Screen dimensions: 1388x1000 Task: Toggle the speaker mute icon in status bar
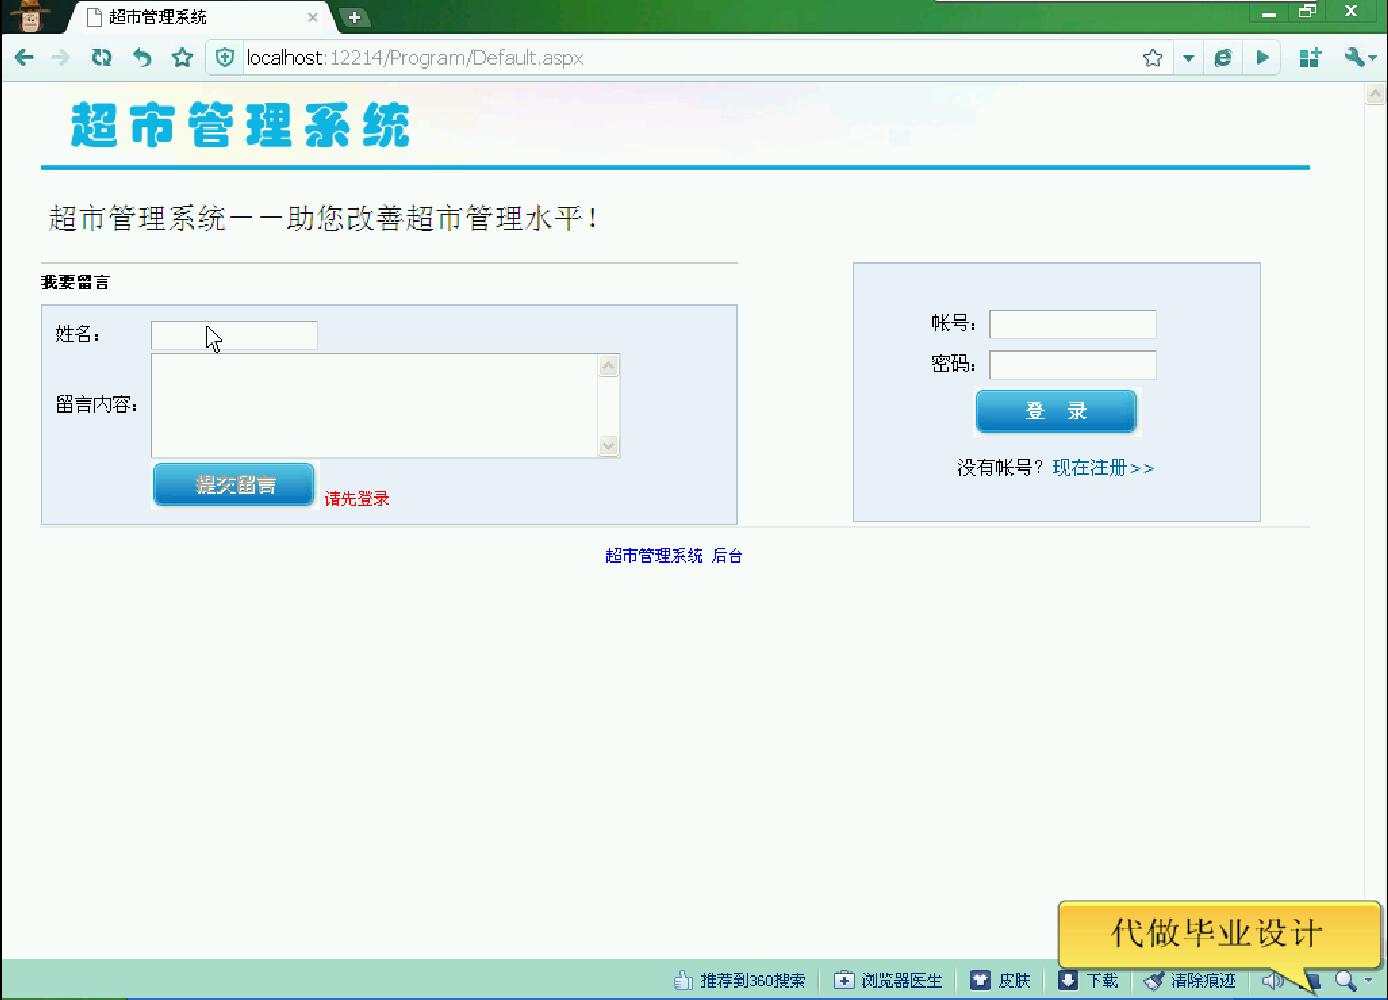coord(1272,981)
